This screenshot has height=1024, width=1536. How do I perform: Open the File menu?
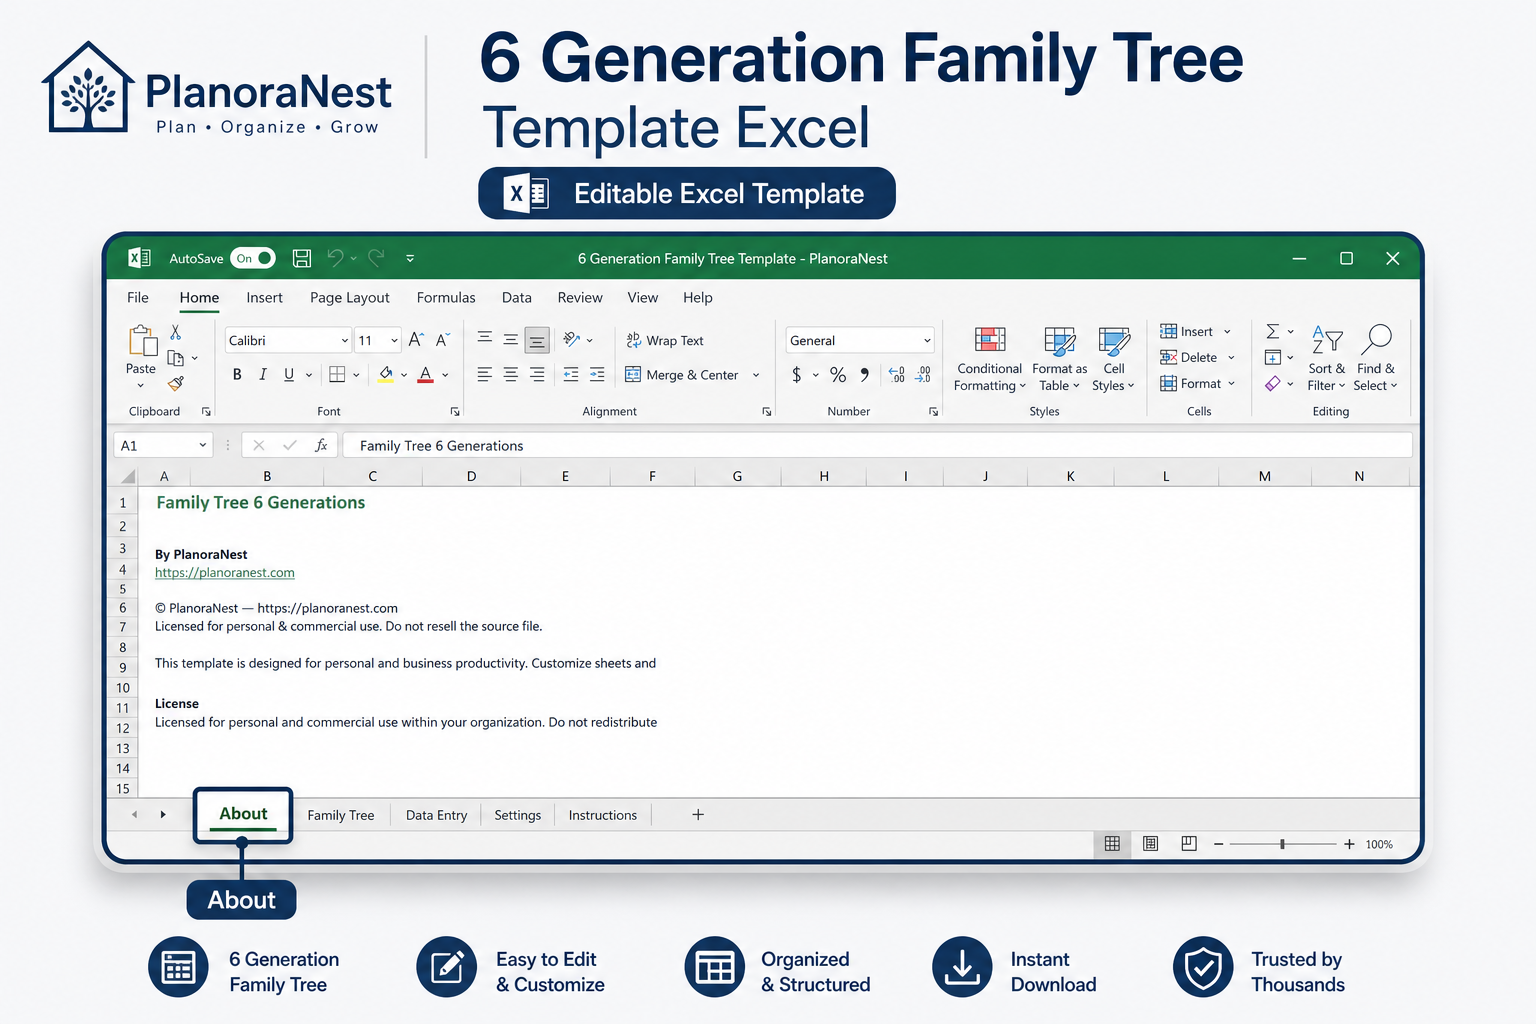(138, 297)
